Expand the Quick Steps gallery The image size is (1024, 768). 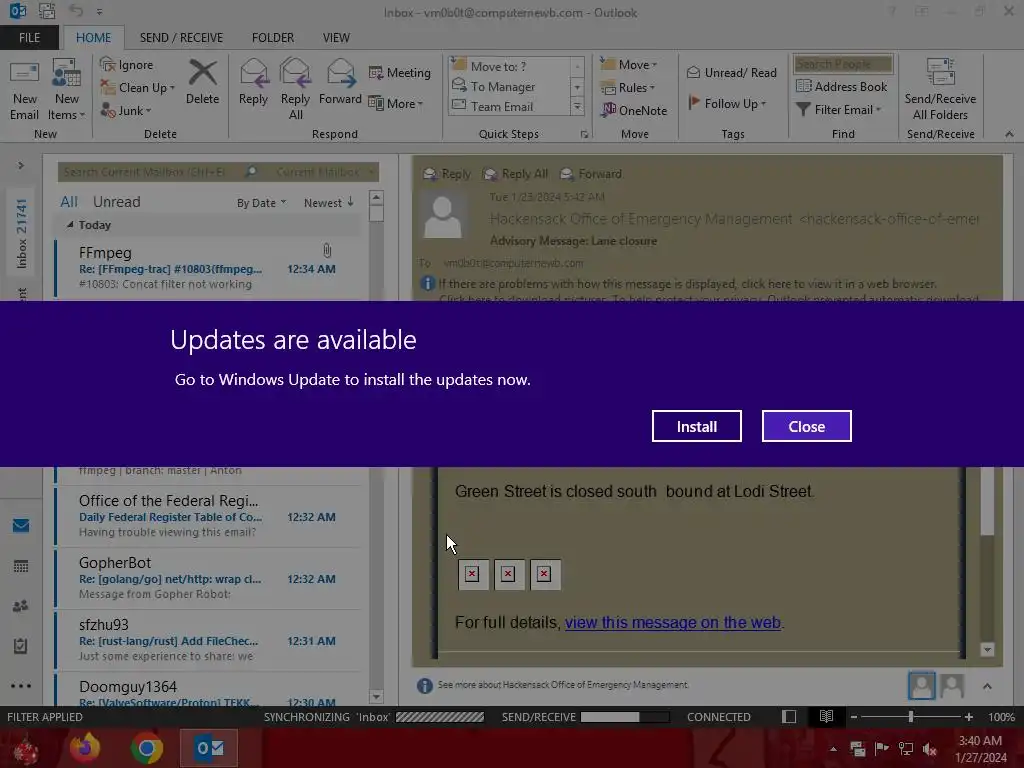[x=577, y=107]
